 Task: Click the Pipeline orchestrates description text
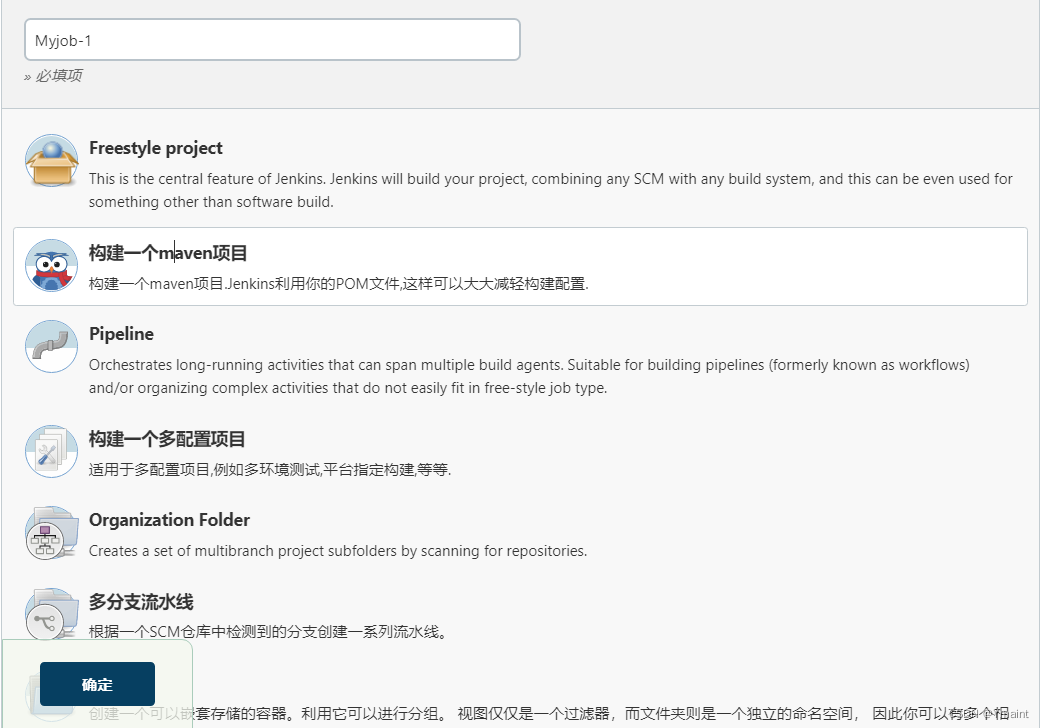point(529,376)
